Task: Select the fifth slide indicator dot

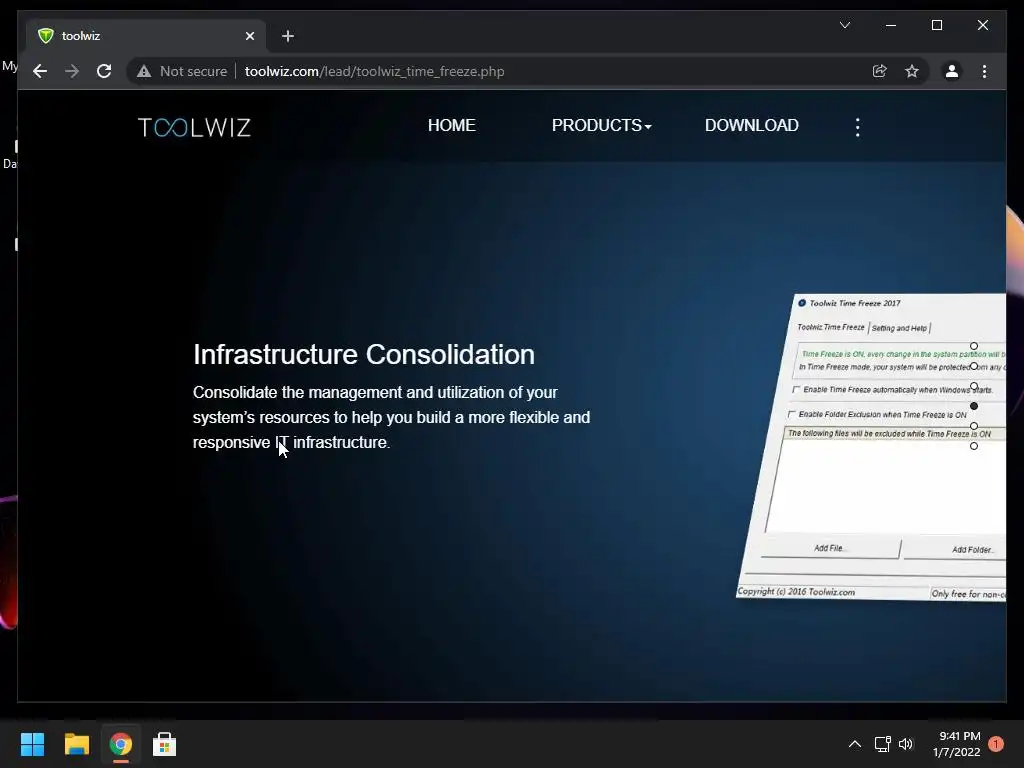Action: 974,426
